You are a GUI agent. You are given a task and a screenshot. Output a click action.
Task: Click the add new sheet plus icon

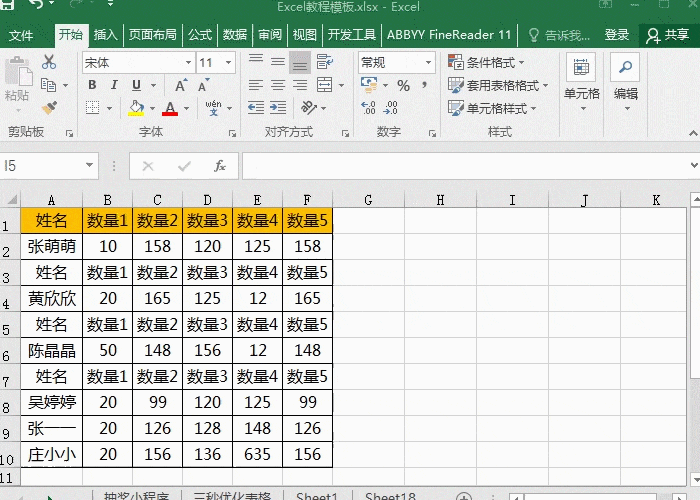point(463,496)
